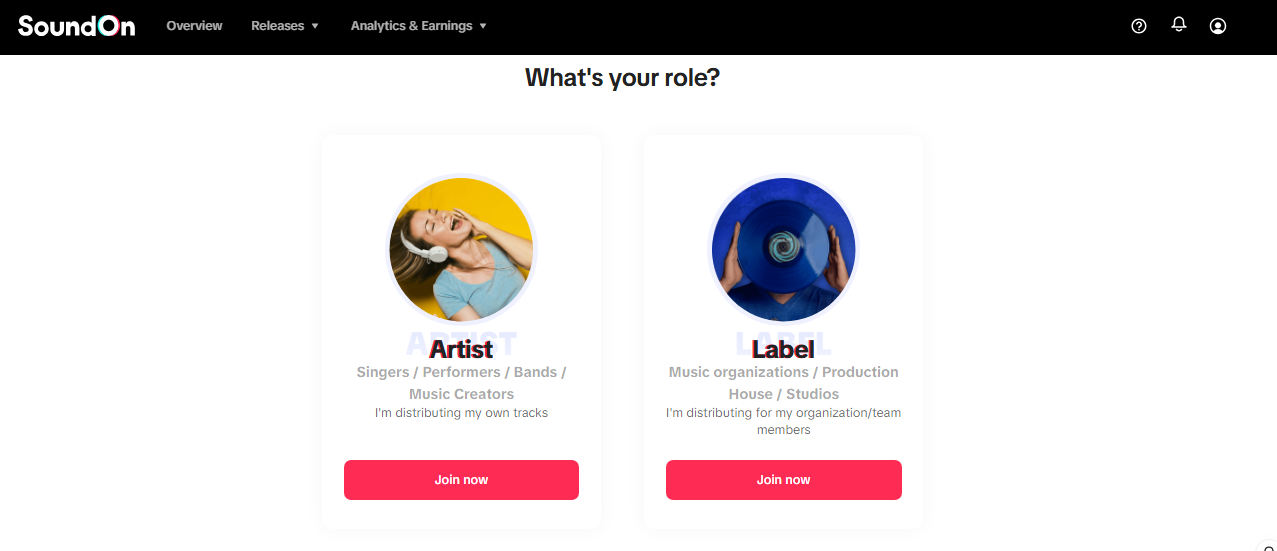Click Join now under Label

click(x=784, y=480)
